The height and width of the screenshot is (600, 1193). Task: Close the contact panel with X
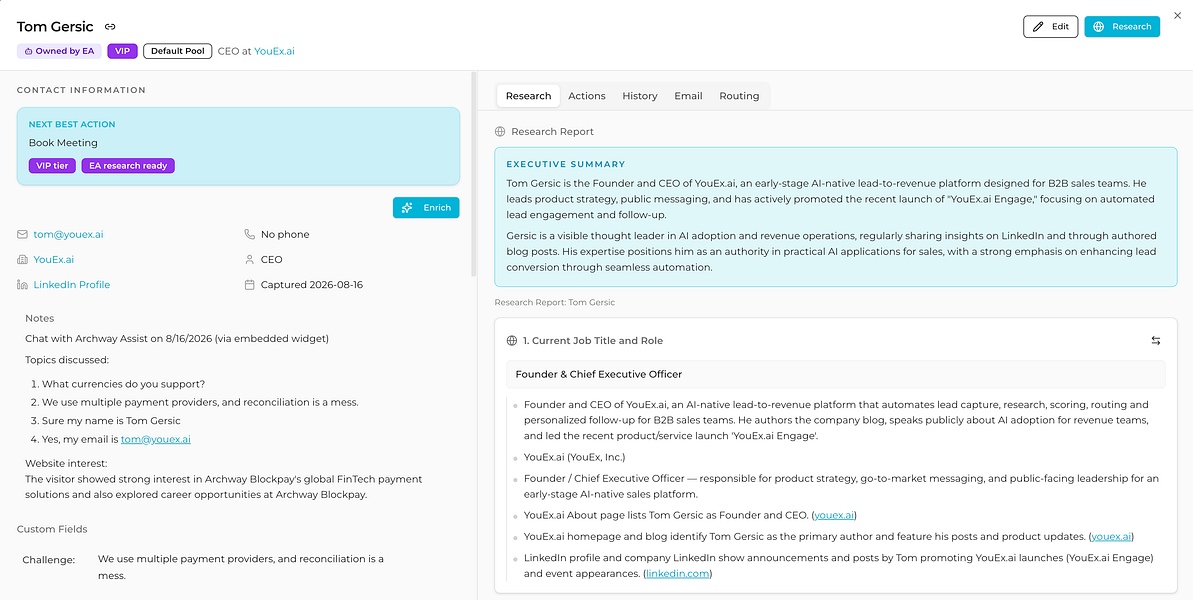pos(1178,15)
